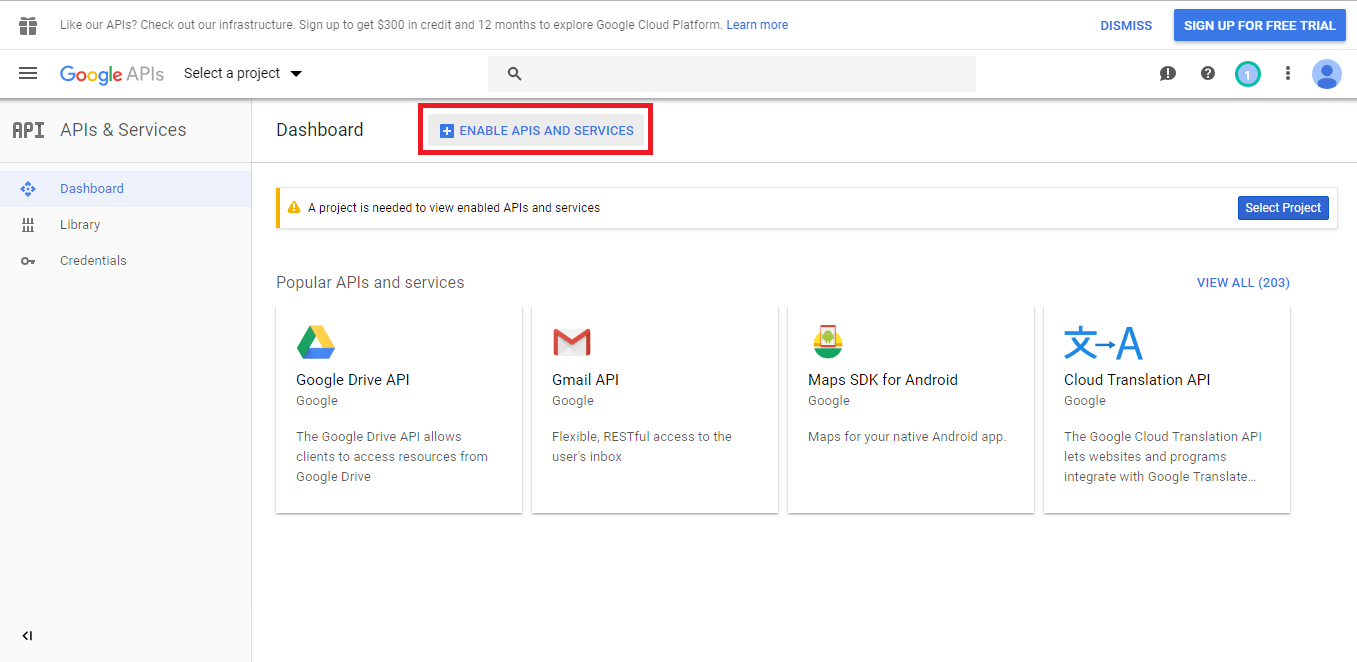The width and height of the screenshot is (1357, 662).
Task: Open the Google Drive API title
Action: click(353, 380)
